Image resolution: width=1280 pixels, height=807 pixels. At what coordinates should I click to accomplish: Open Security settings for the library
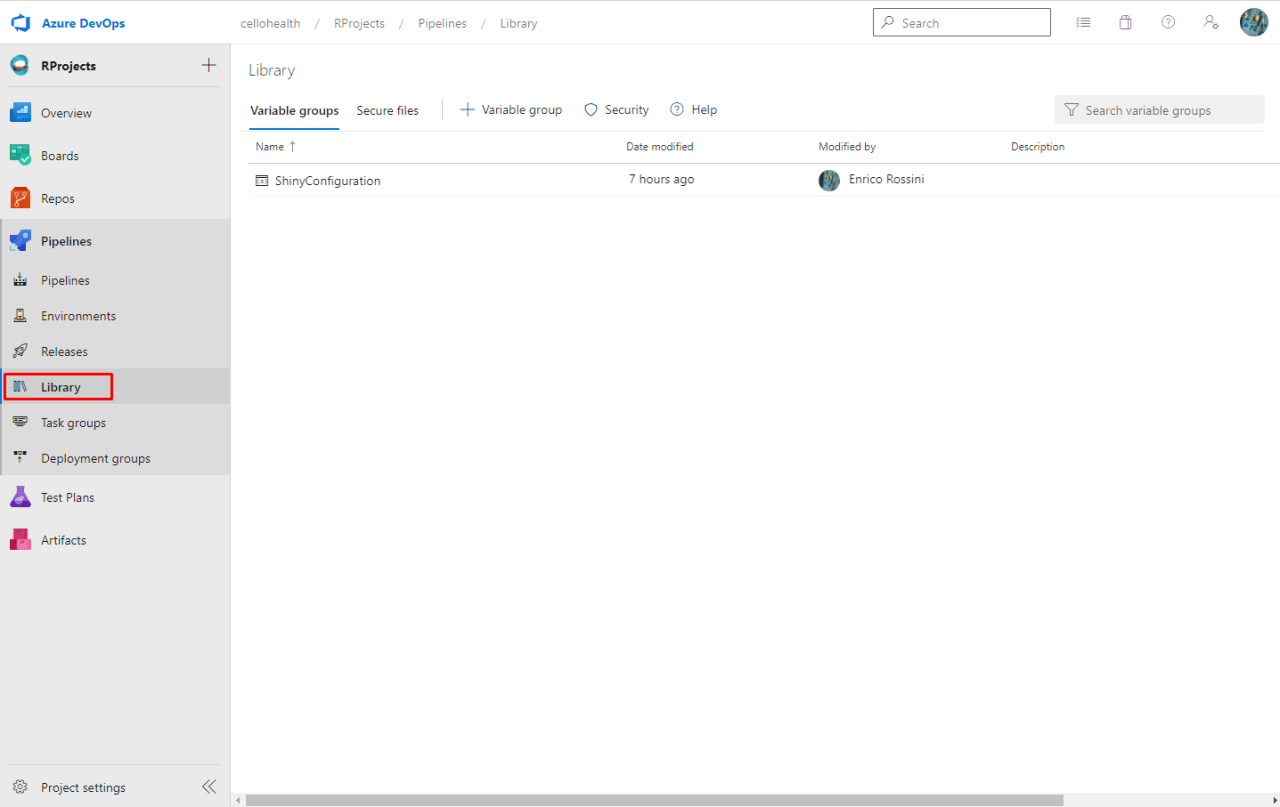(x=615, y=109)
